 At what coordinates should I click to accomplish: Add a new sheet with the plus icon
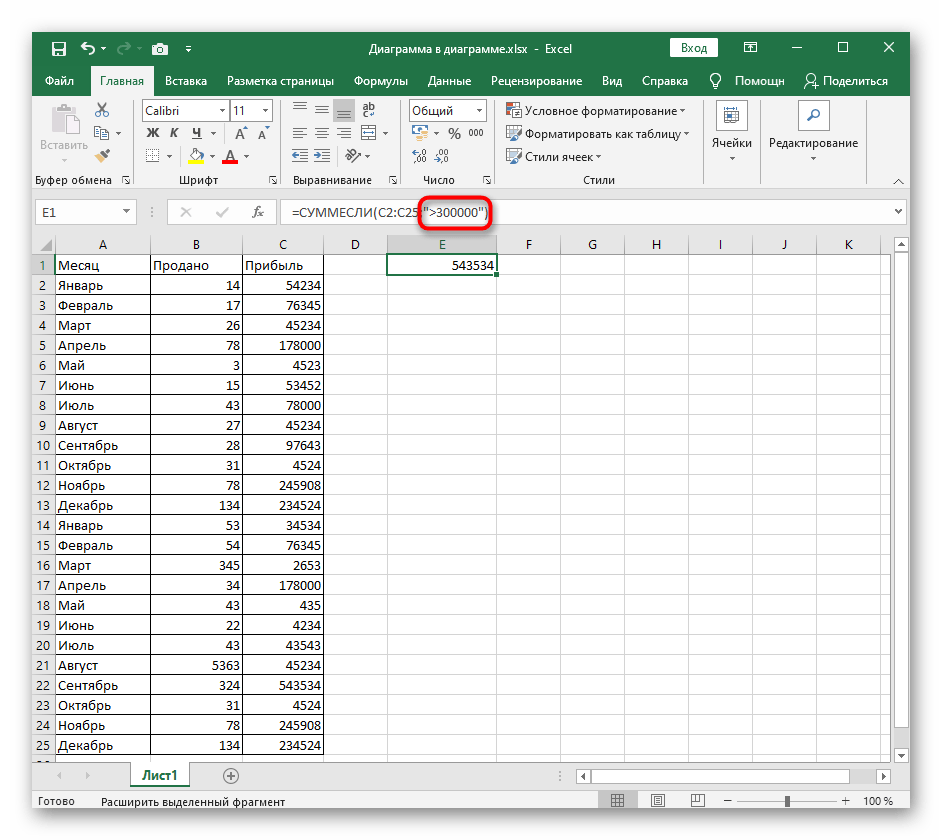point(231,775)
